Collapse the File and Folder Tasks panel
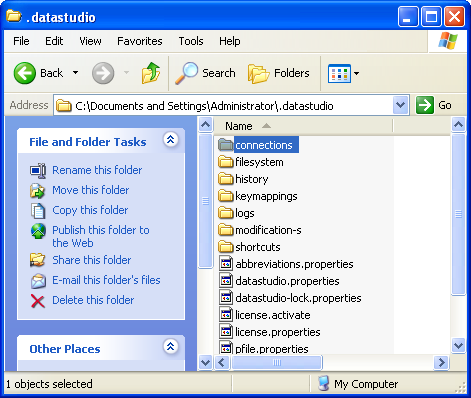 point(171,139)
